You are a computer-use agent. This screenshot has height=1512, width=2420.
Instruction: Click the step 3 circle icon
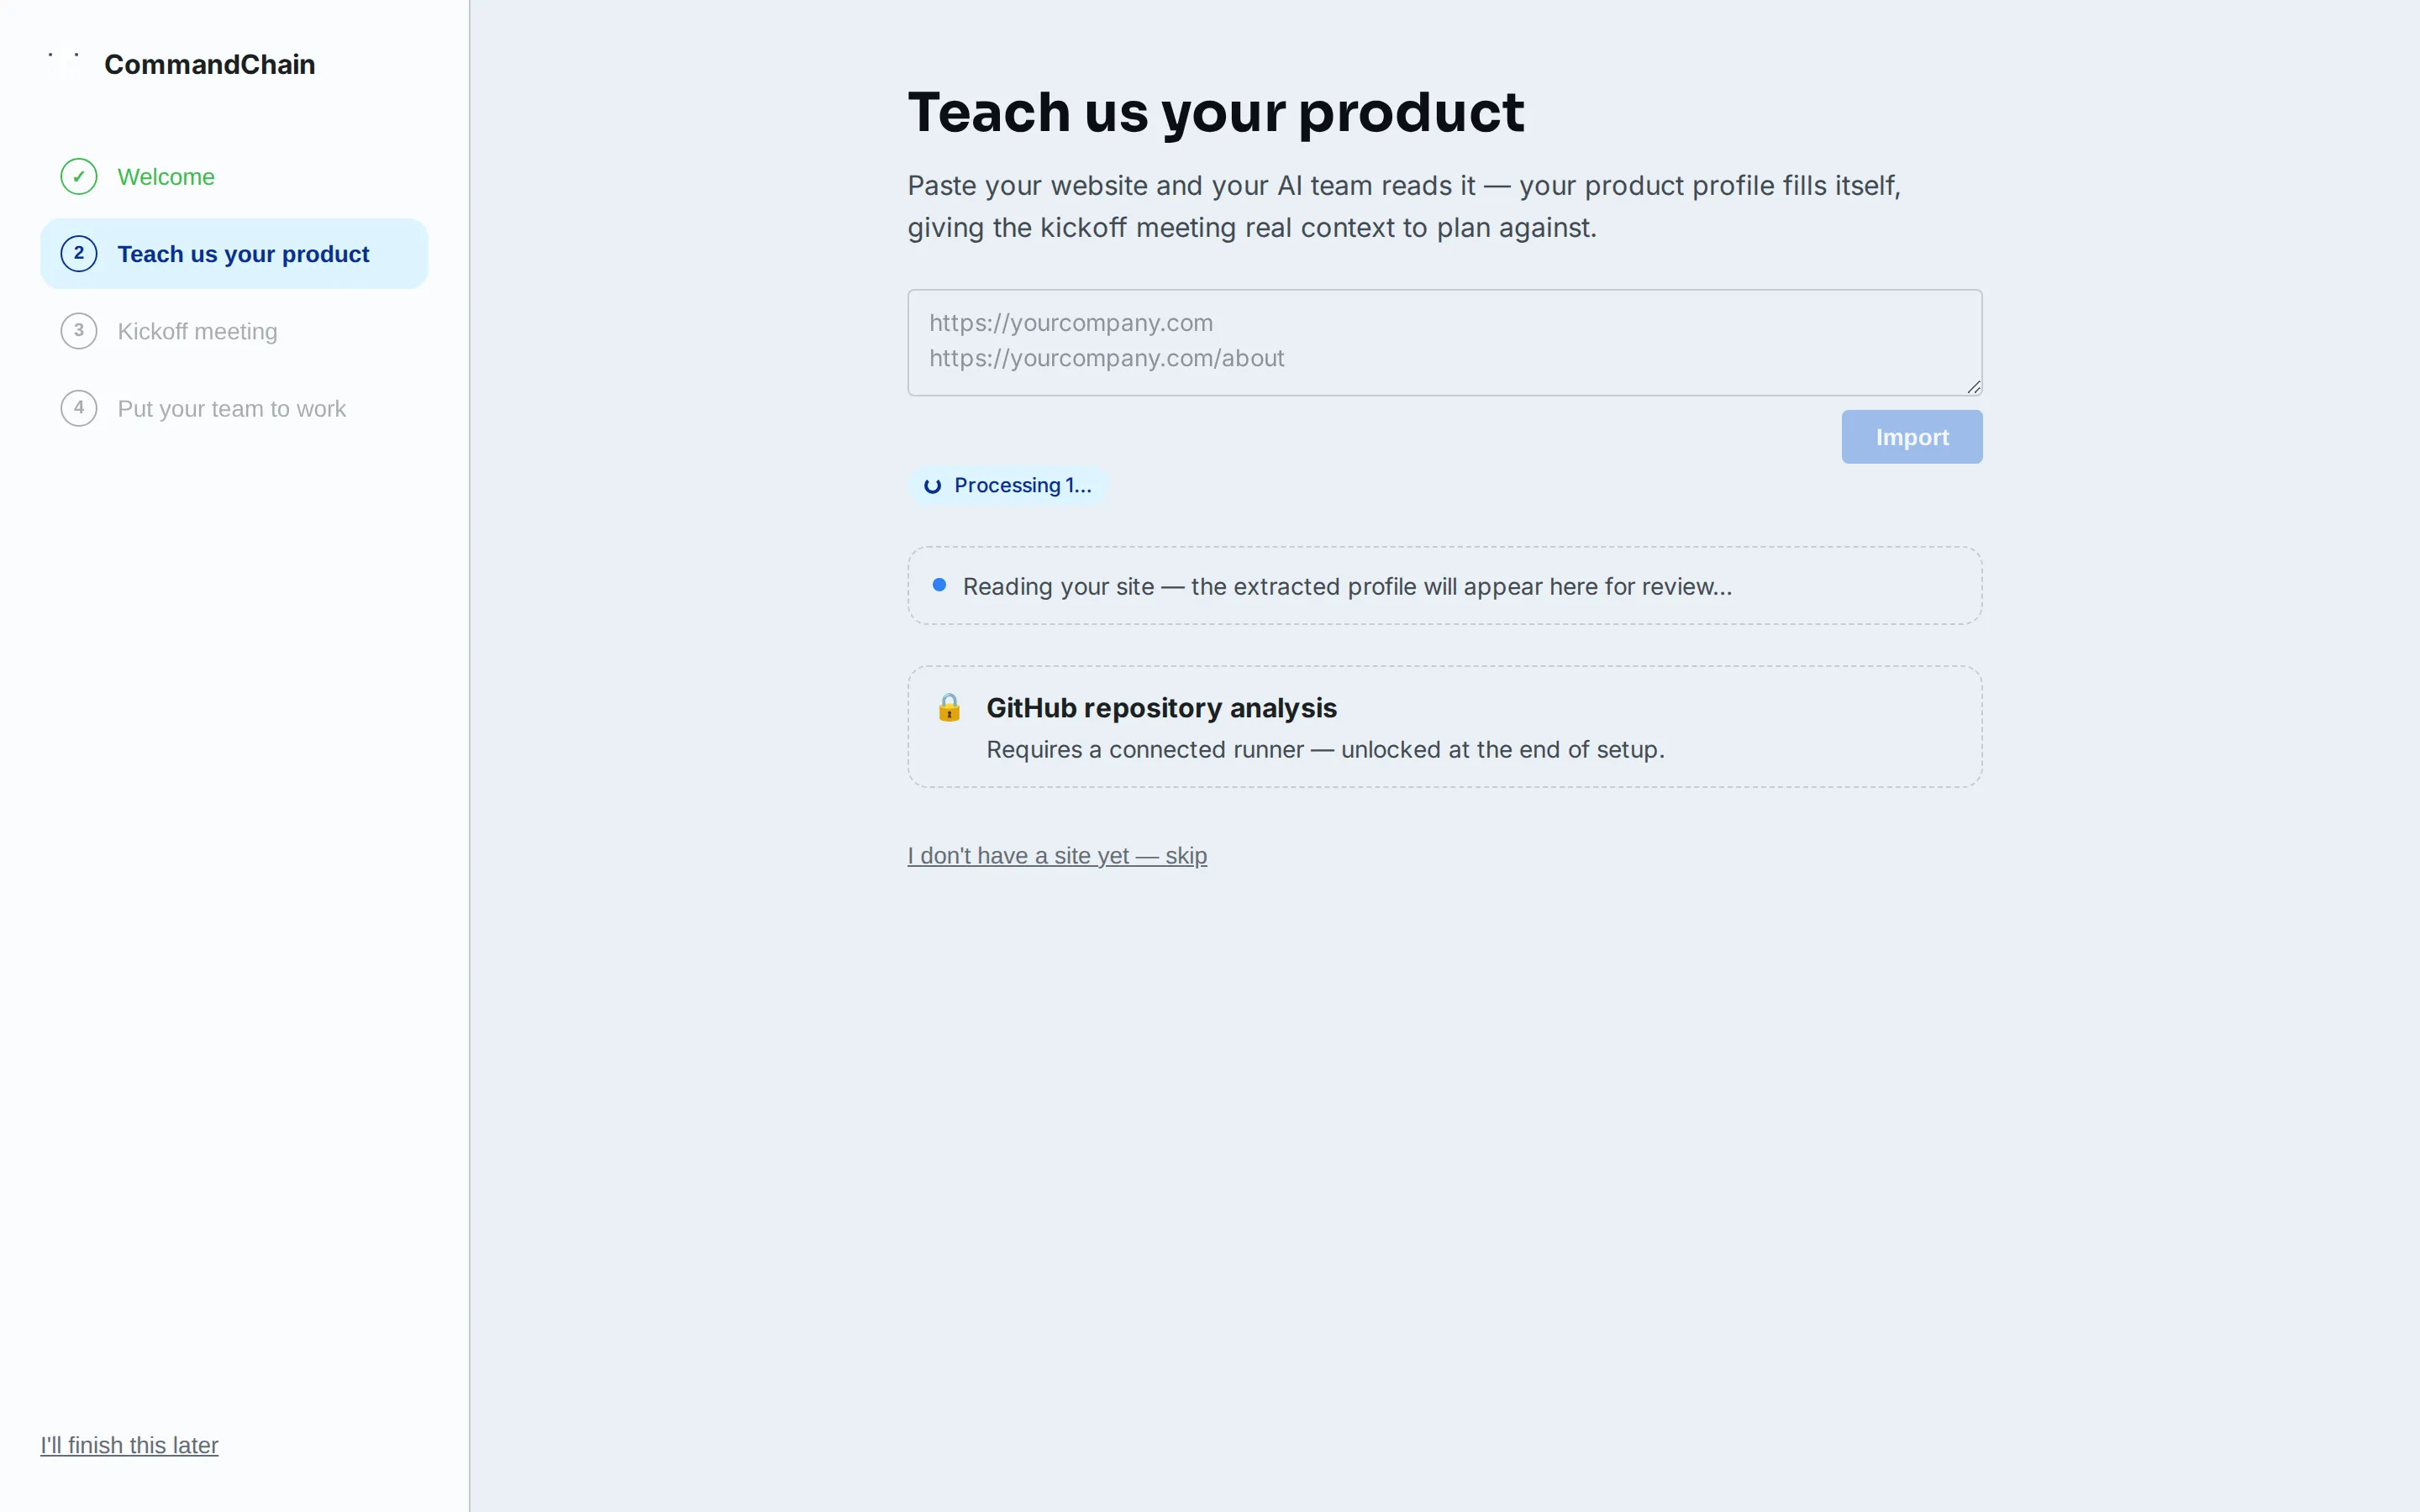click(x=79, y=331)
